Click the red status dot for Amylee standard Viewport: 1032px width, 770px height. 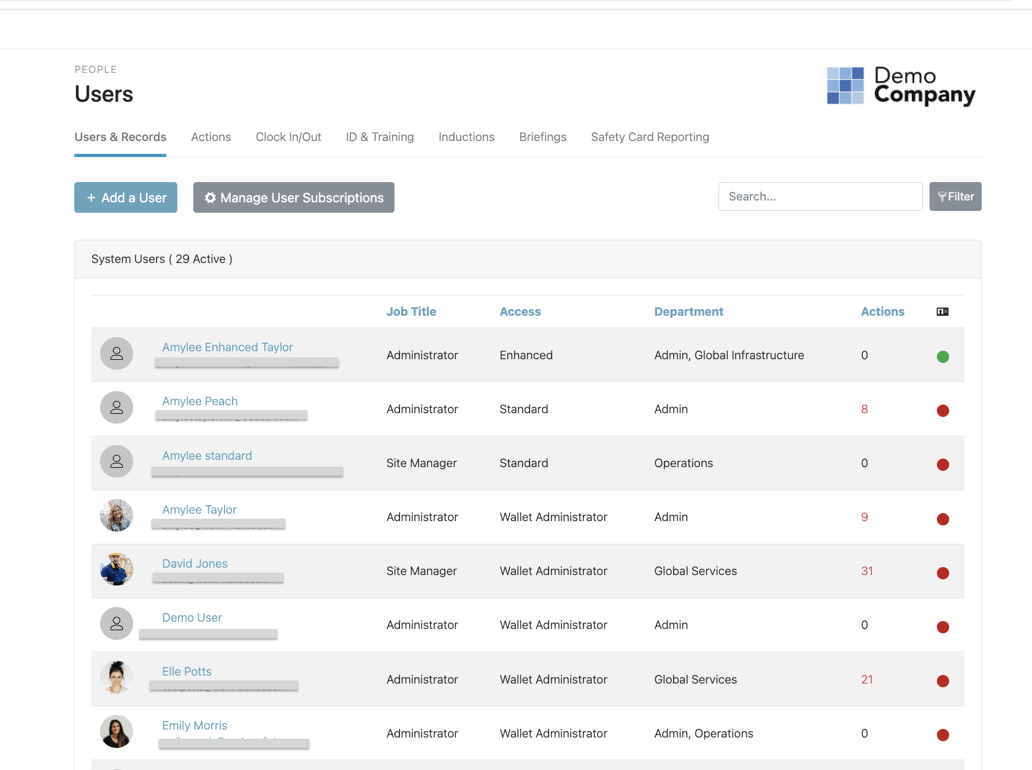point(942,465)
